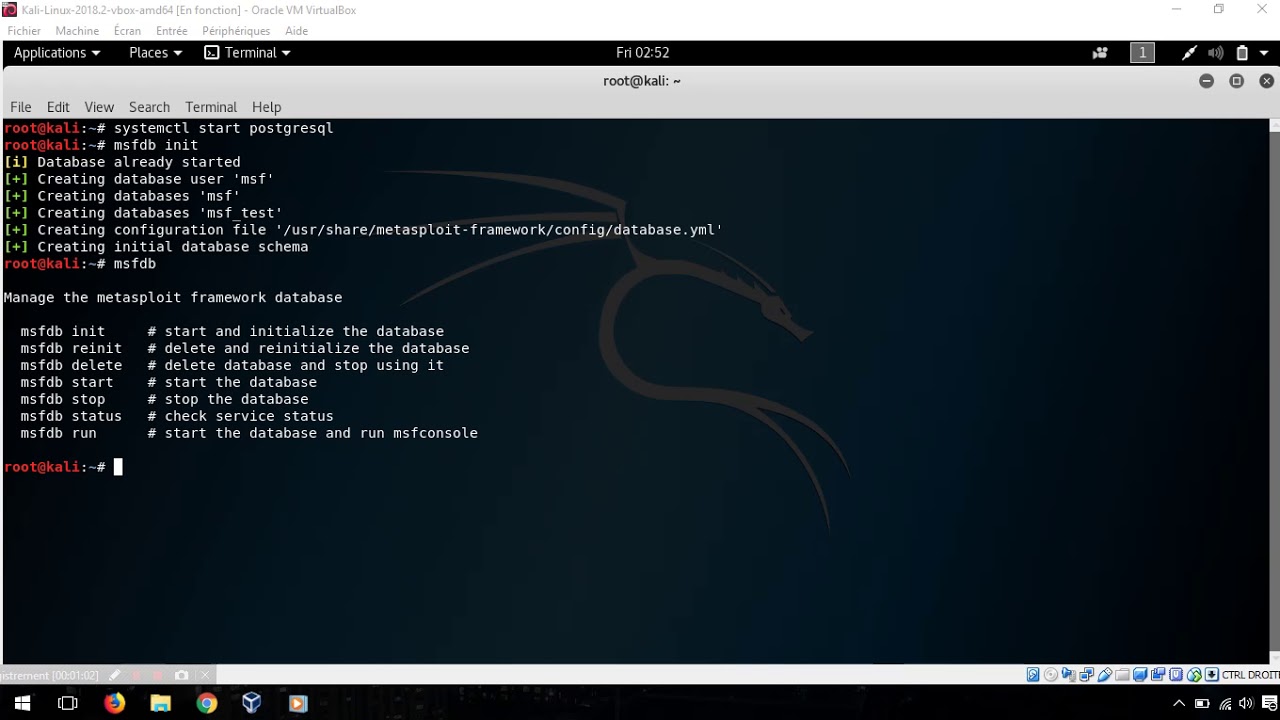Image resolution: width=1280 pixels, height=720 pixels.
Task: Launch Firefox from Windows taskbar
Action: [x=114, y=703]
